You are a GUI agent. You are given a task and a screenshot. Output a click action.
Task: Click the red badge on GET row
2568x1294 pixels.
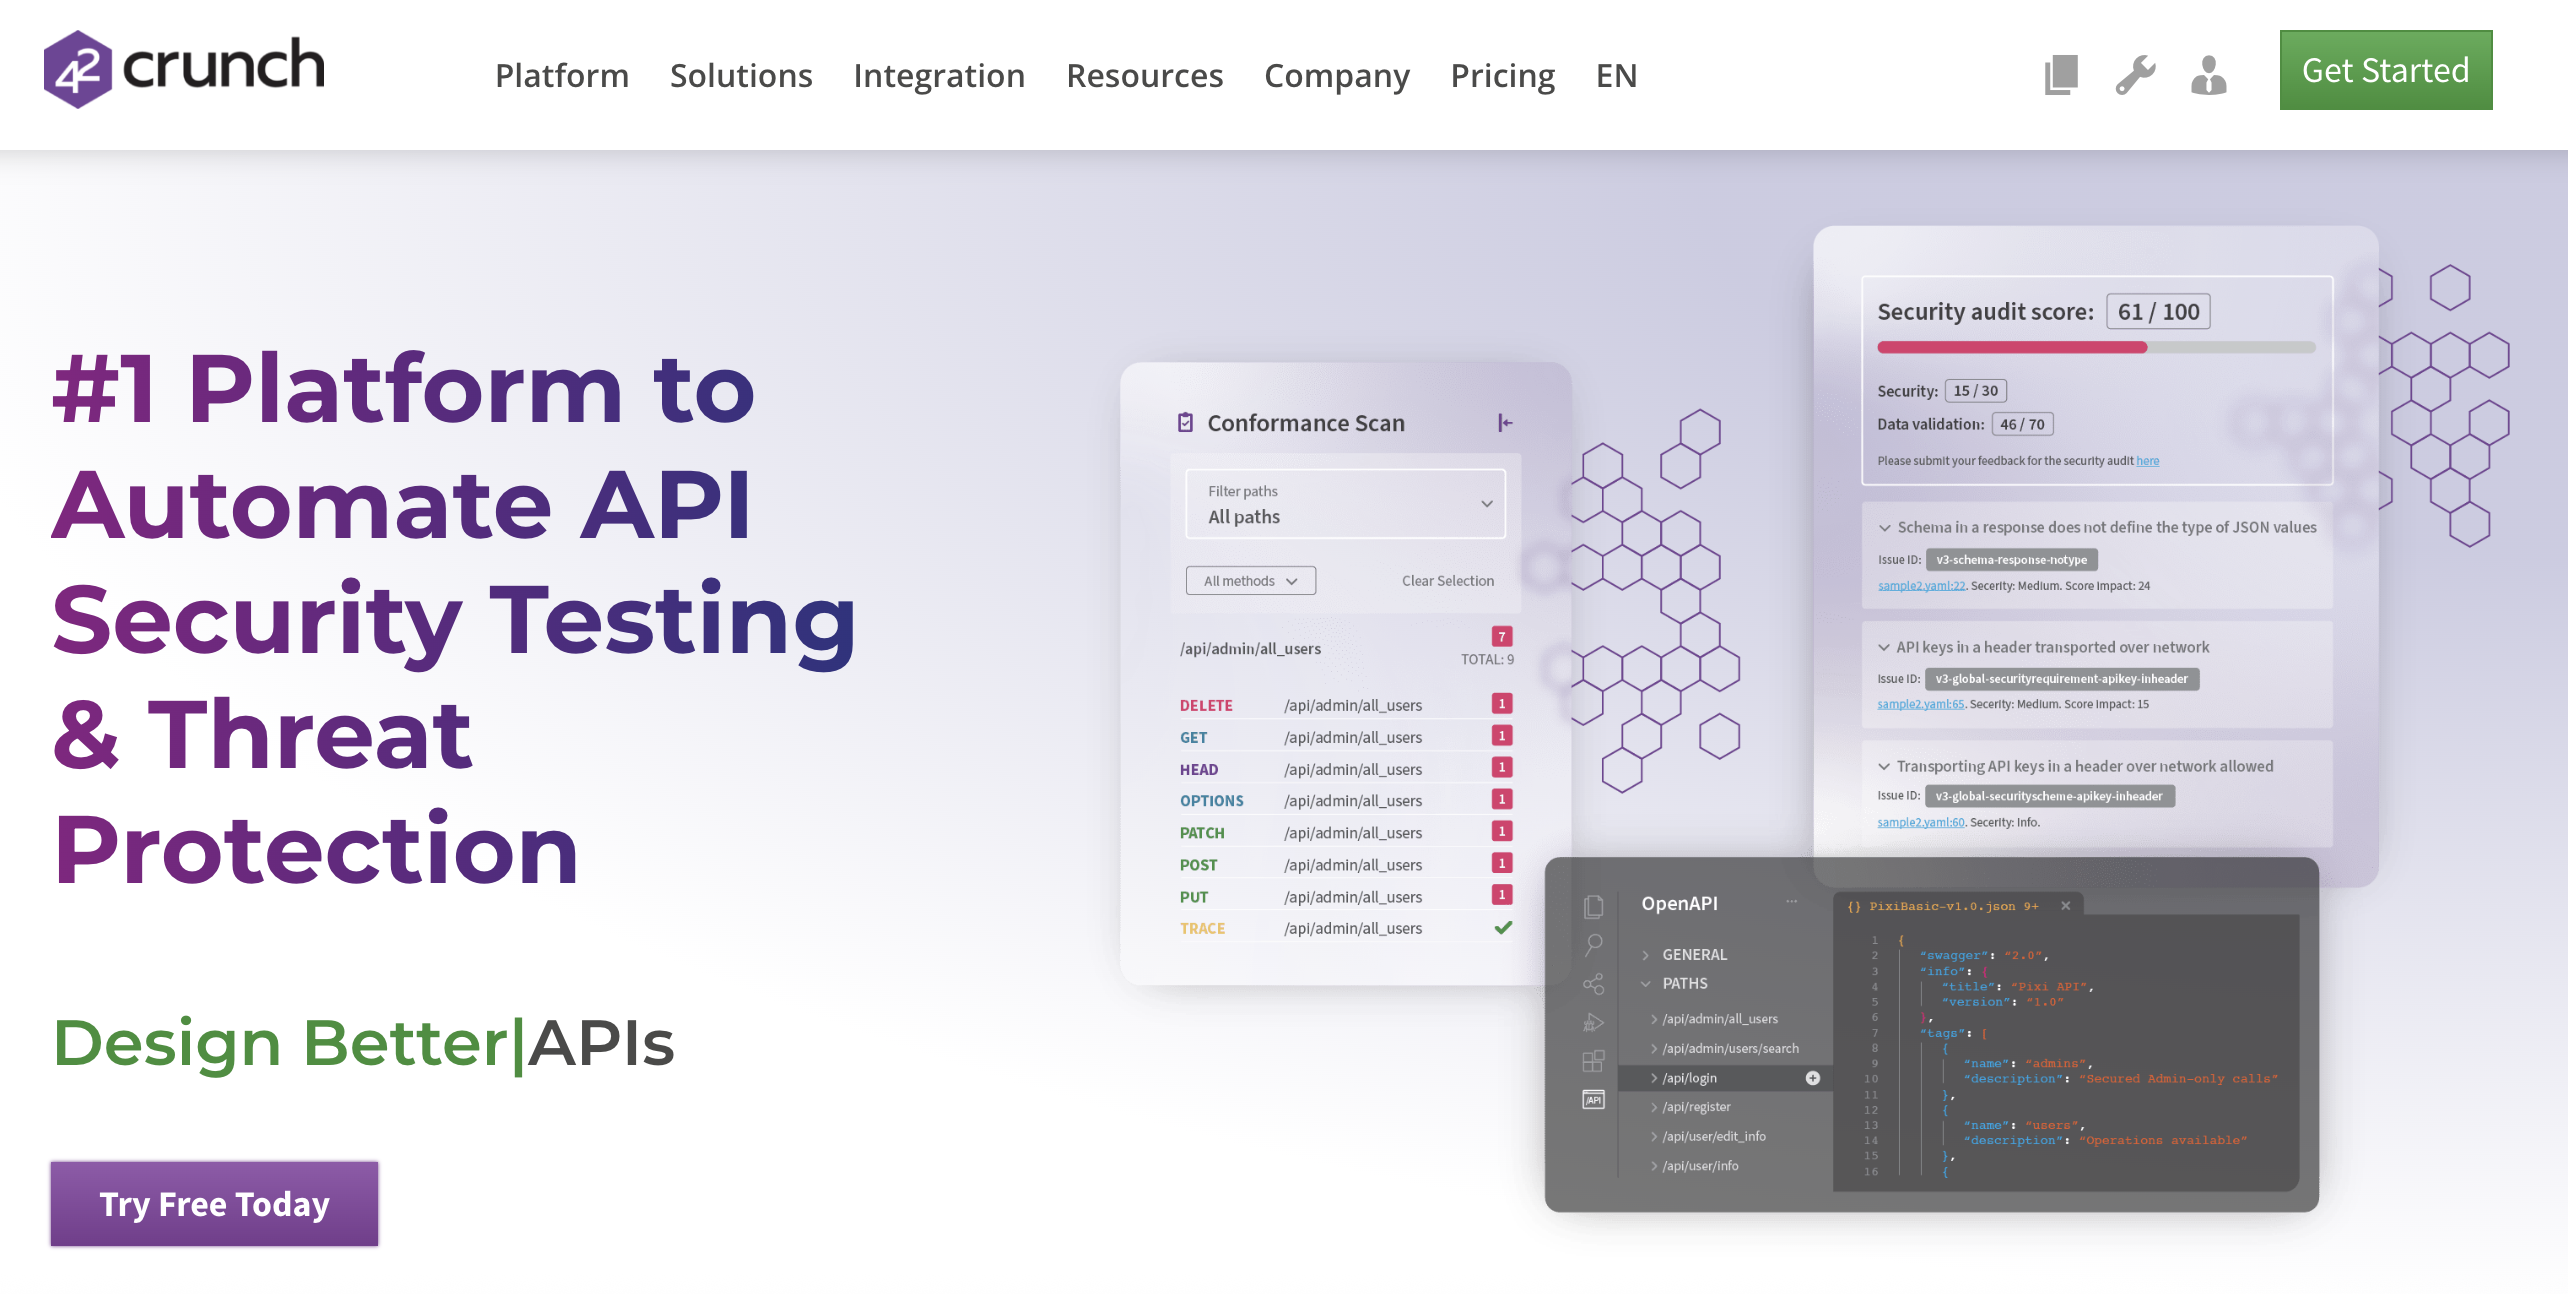(1502, 736)
